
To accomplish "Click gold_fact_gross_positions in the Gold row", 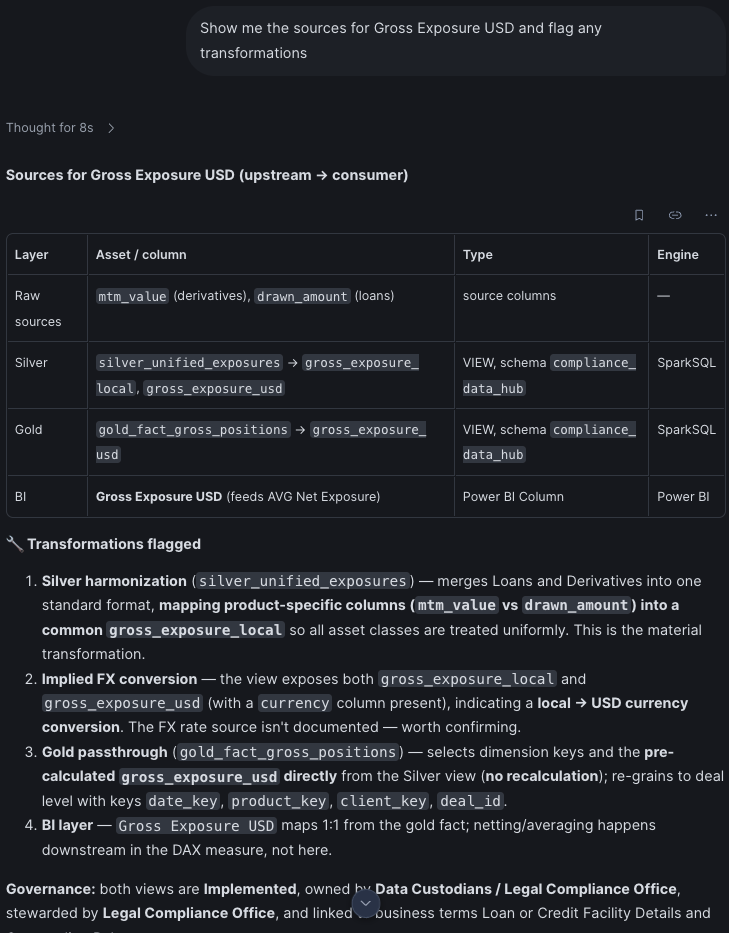I will point(193,430).
